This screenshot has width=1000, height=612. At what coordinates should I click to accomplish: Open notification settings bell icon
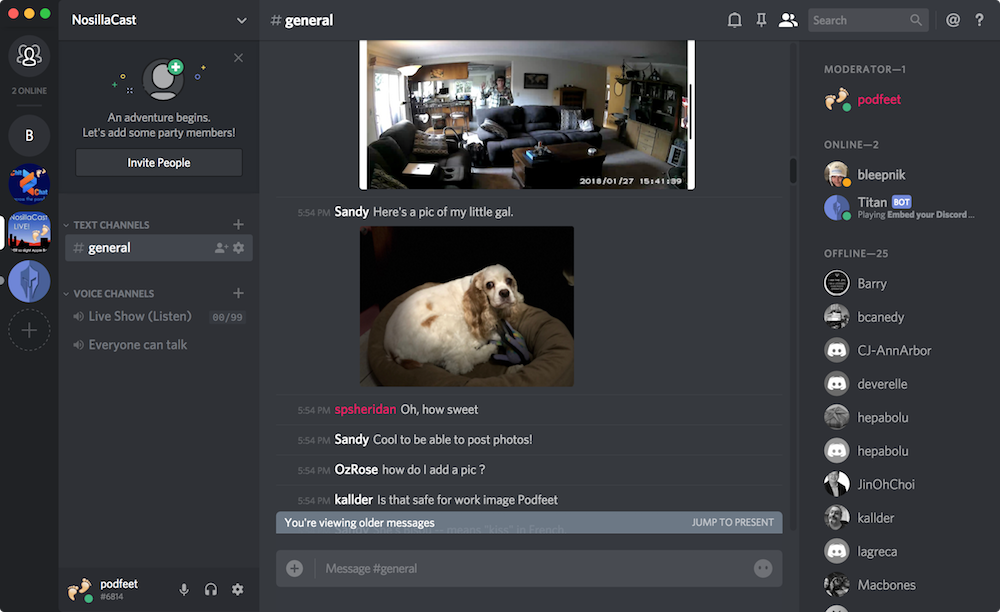tap(735, 20)
